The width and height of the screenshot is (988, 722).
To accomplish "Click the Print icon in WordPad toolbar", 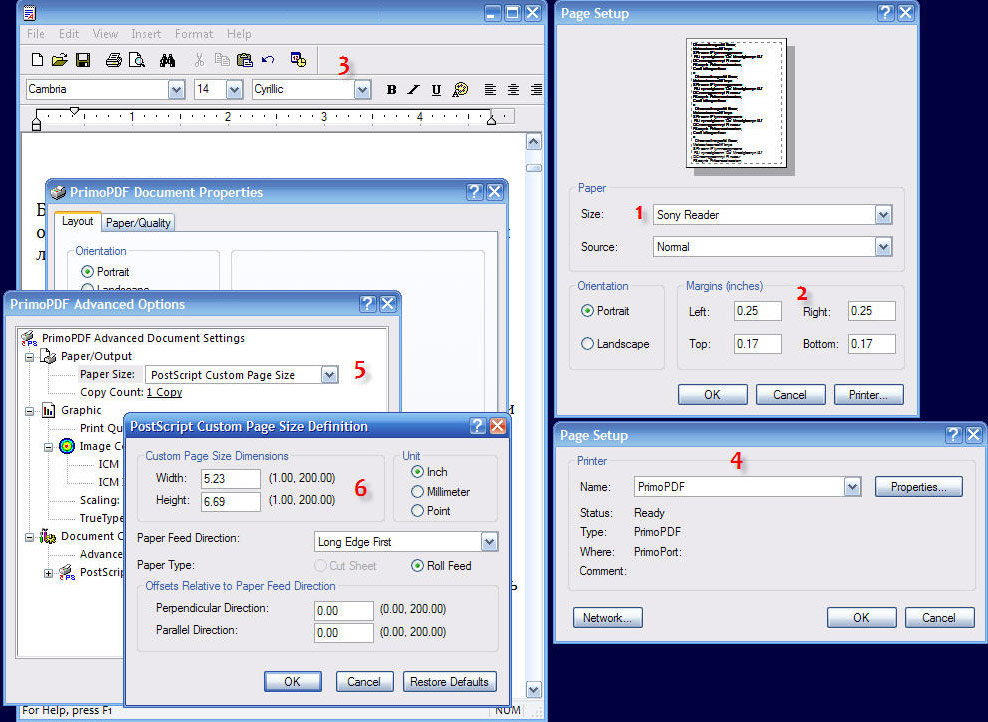I will coord(113,60).
